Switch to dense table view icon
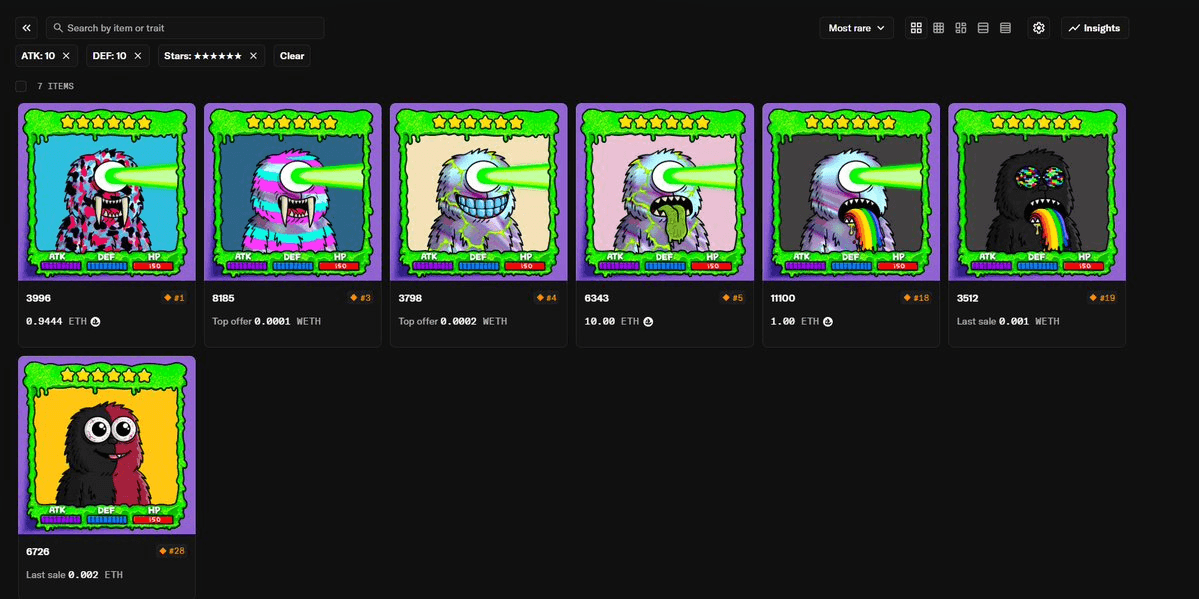This screenshot has width=1199, height=599. (1005, 28)
